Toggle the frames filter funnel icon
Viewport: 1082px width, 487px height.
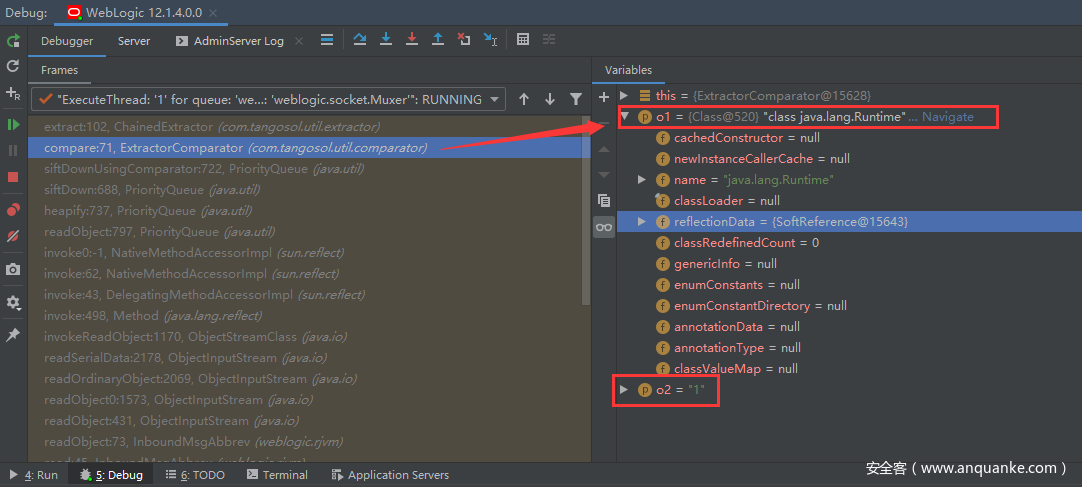tap(576, 99)
